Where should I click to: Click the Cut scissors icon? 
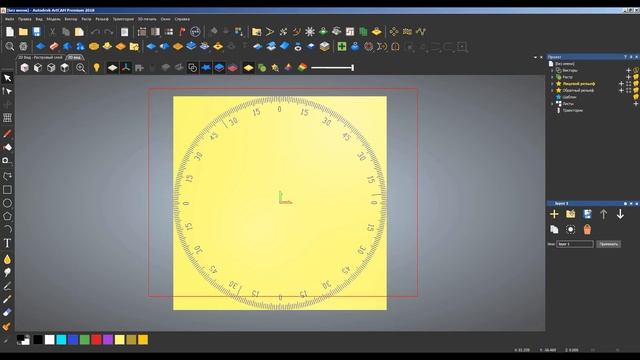click(53, 32)
